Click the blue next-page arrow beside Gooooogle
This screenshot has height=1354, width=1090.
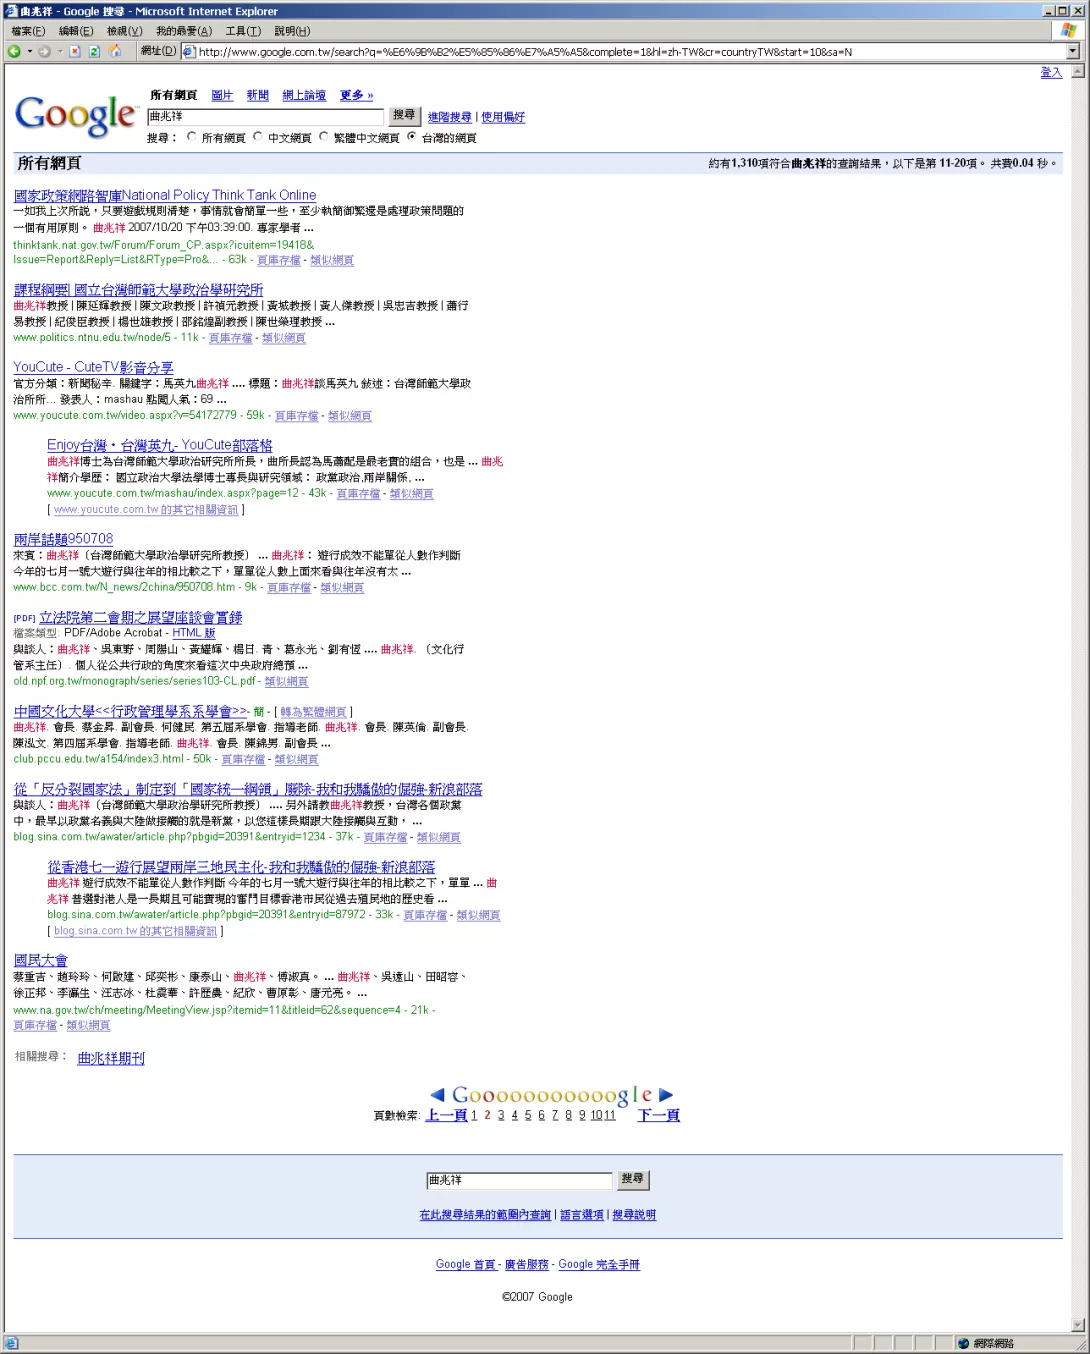666,1095
